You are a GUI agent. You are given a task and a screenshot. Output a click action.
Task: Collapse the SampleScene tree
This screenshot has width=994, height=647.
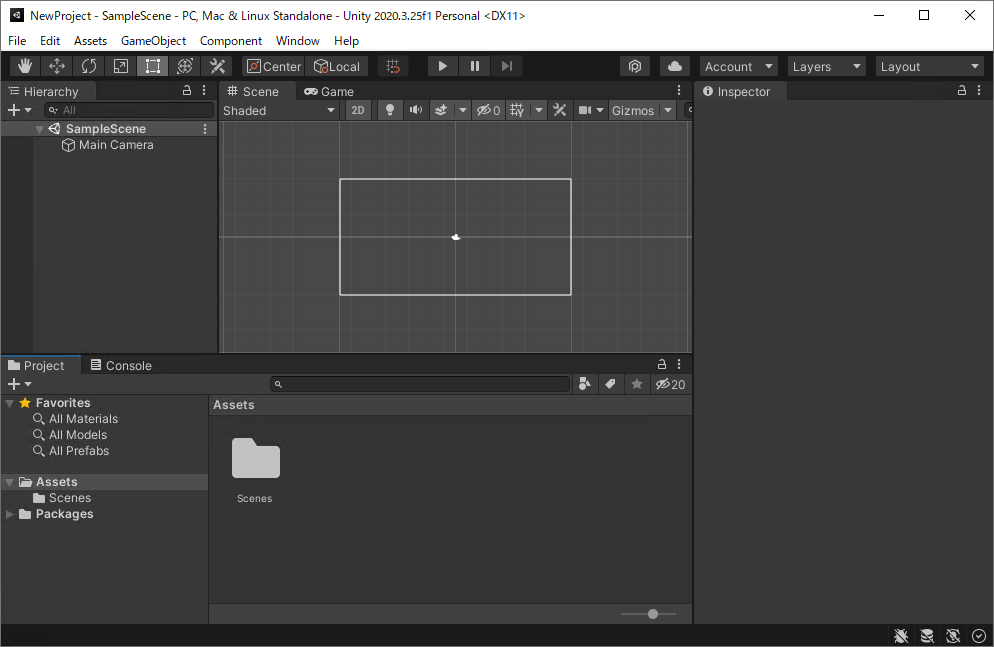coord(39,129)
